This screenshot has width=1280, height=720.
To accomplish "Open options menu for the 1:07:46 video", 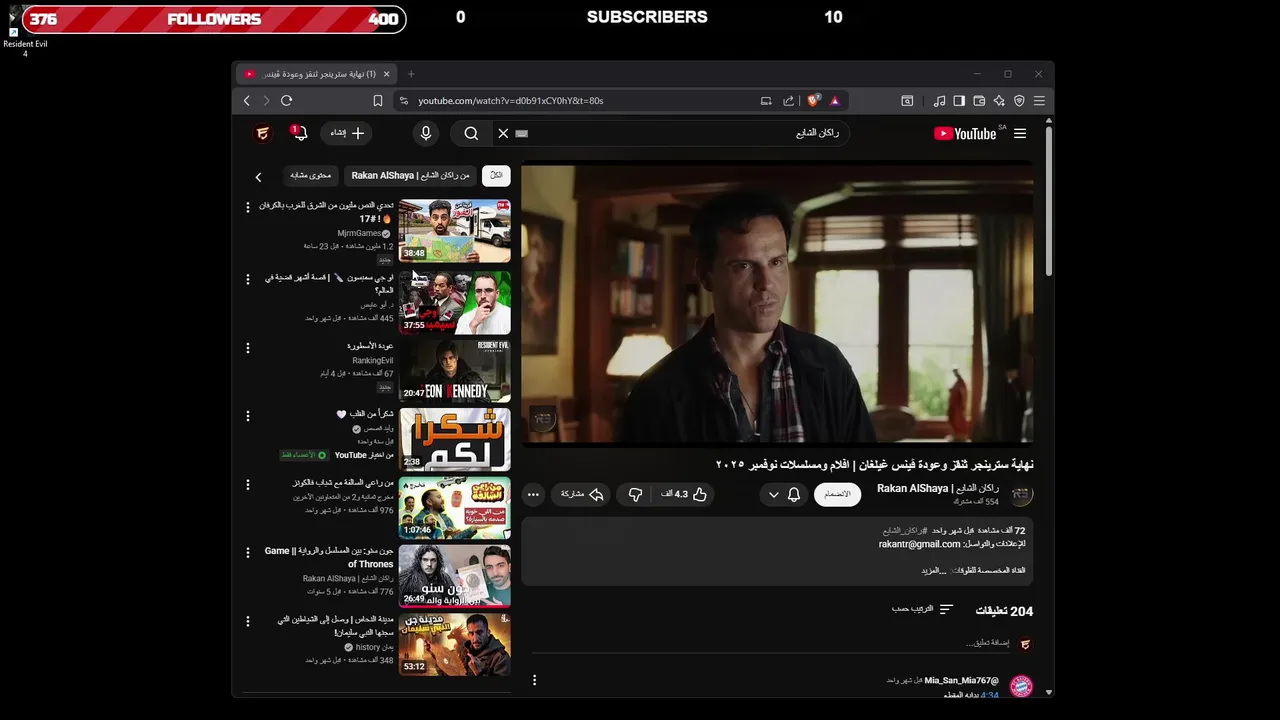I will point(248,485).
